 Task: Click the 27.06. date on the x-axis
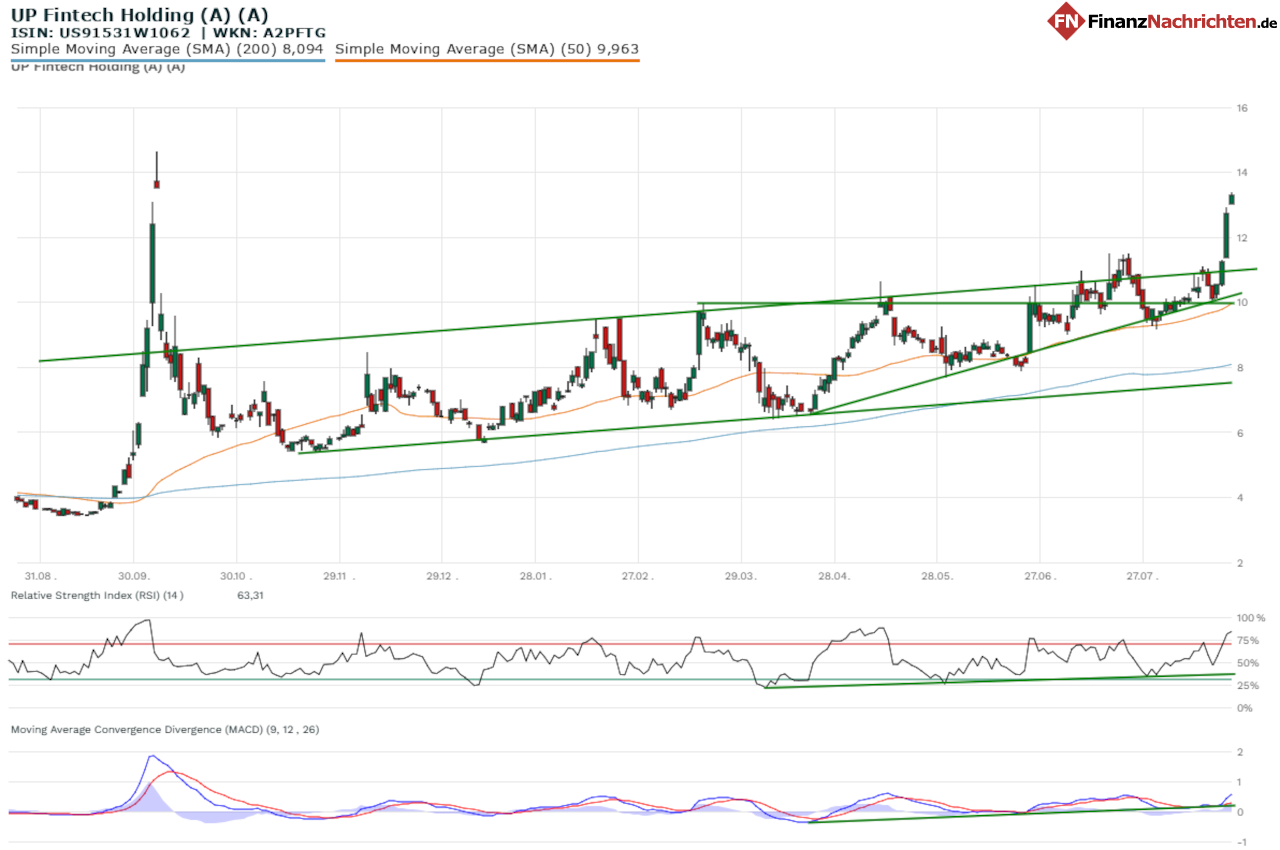(x=1039, y=577)
